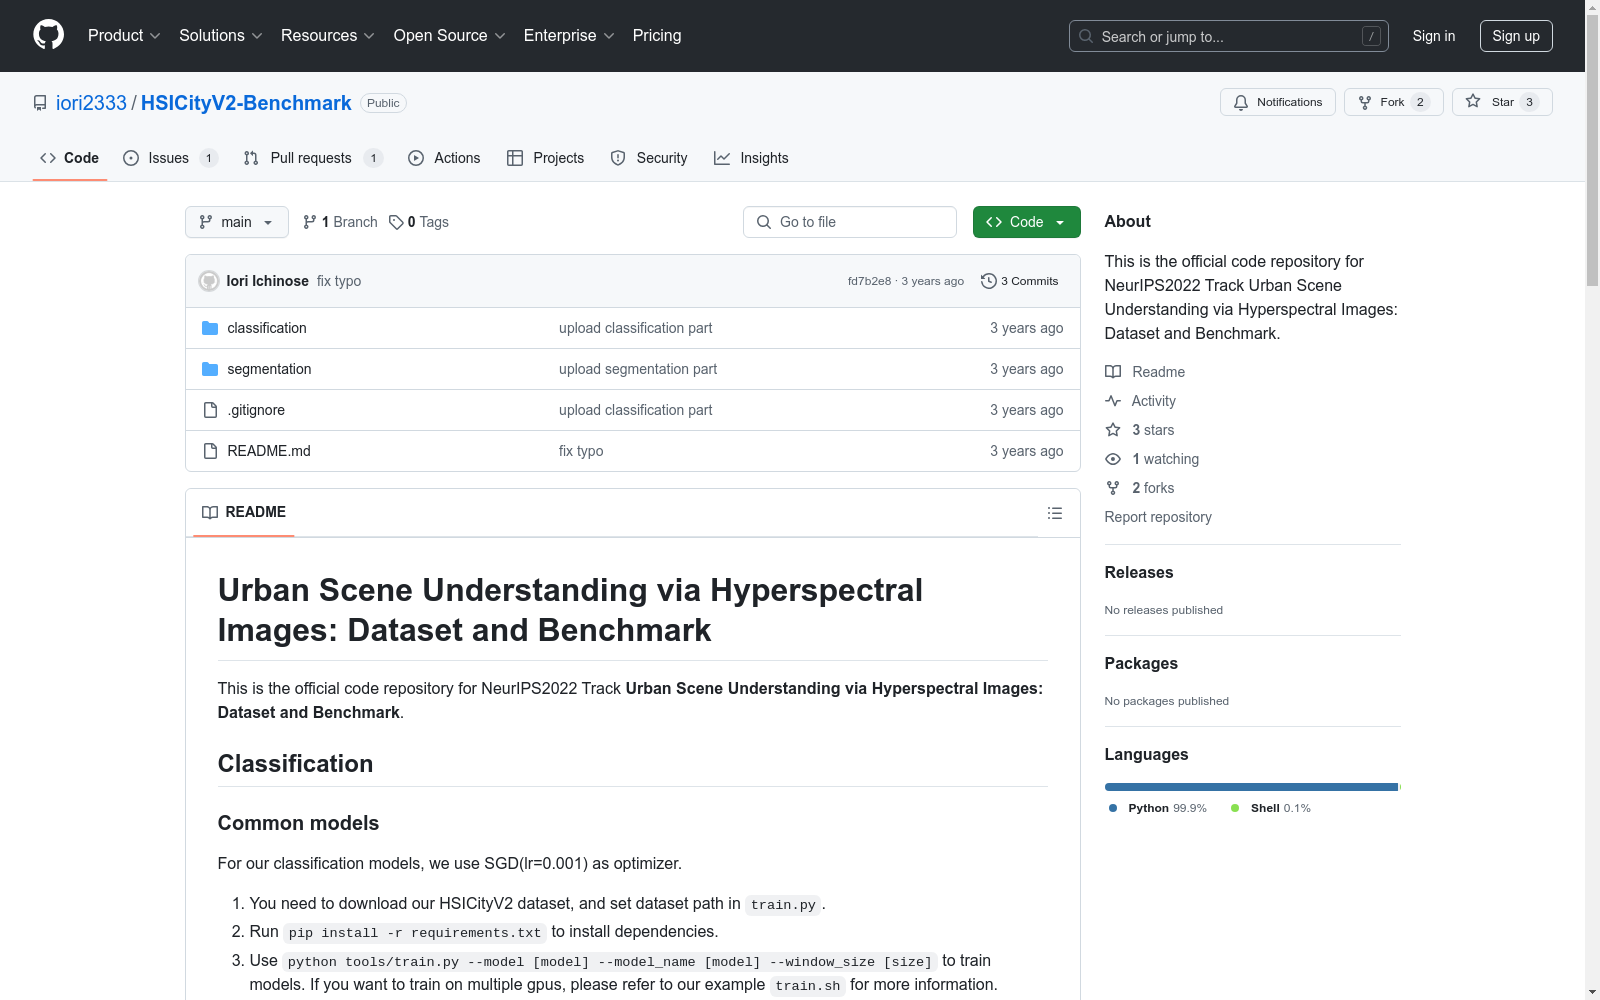Click the tag icon next to Tags
Image resolution: width=1600 pixels, height=1000 pixels.
(x=396, y=222)
